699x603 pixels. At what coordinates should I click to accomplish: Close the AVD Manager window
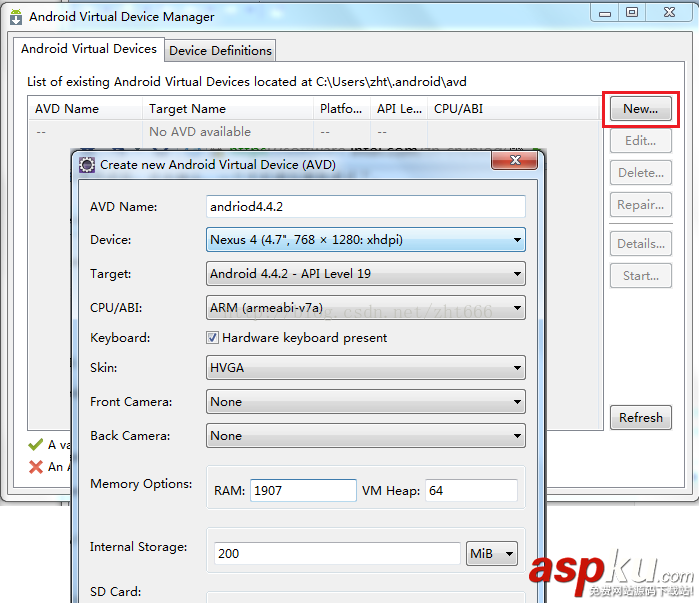click(x=669, y=12)
